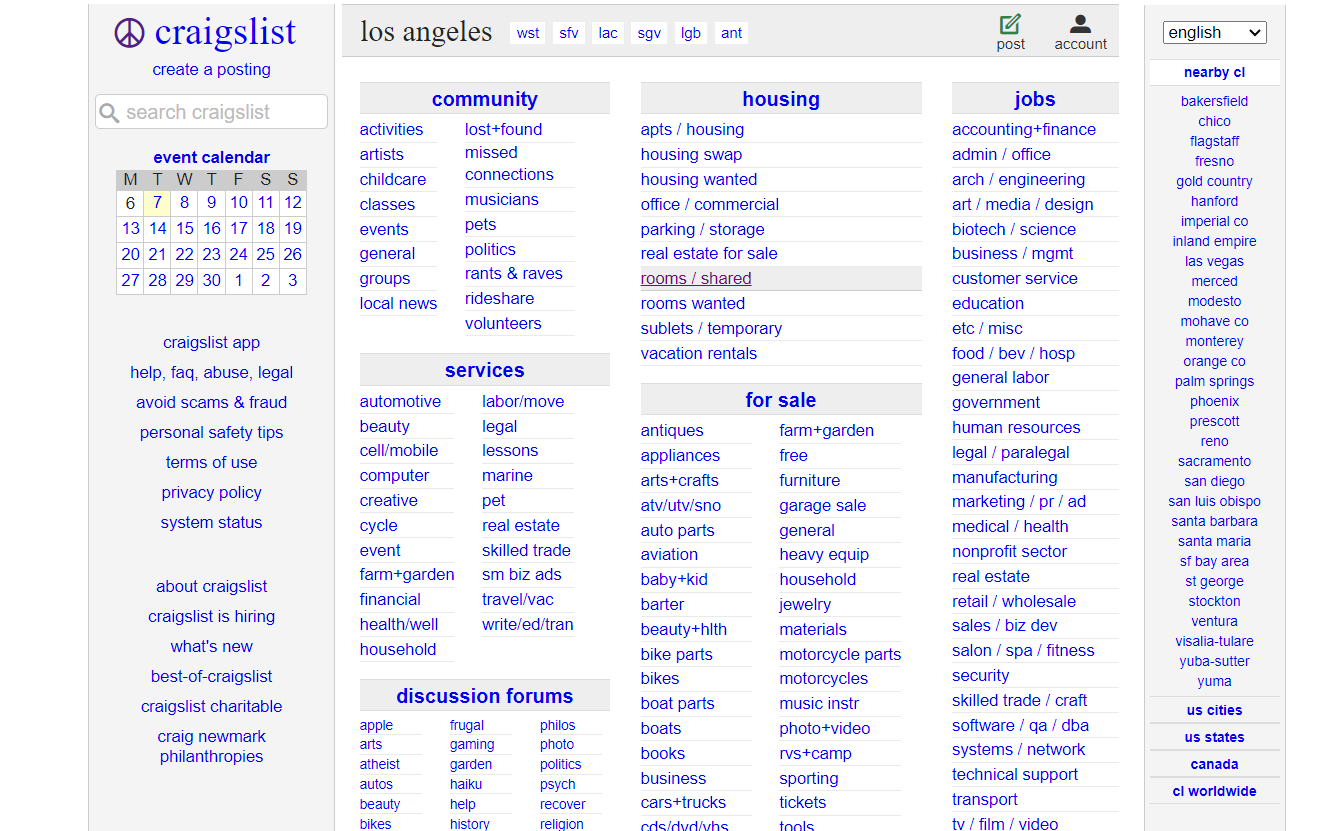The height and width of the screenshot is (831, 1341).
Task: Collapse the nearby cl section
Action: tap(1214, 72)
